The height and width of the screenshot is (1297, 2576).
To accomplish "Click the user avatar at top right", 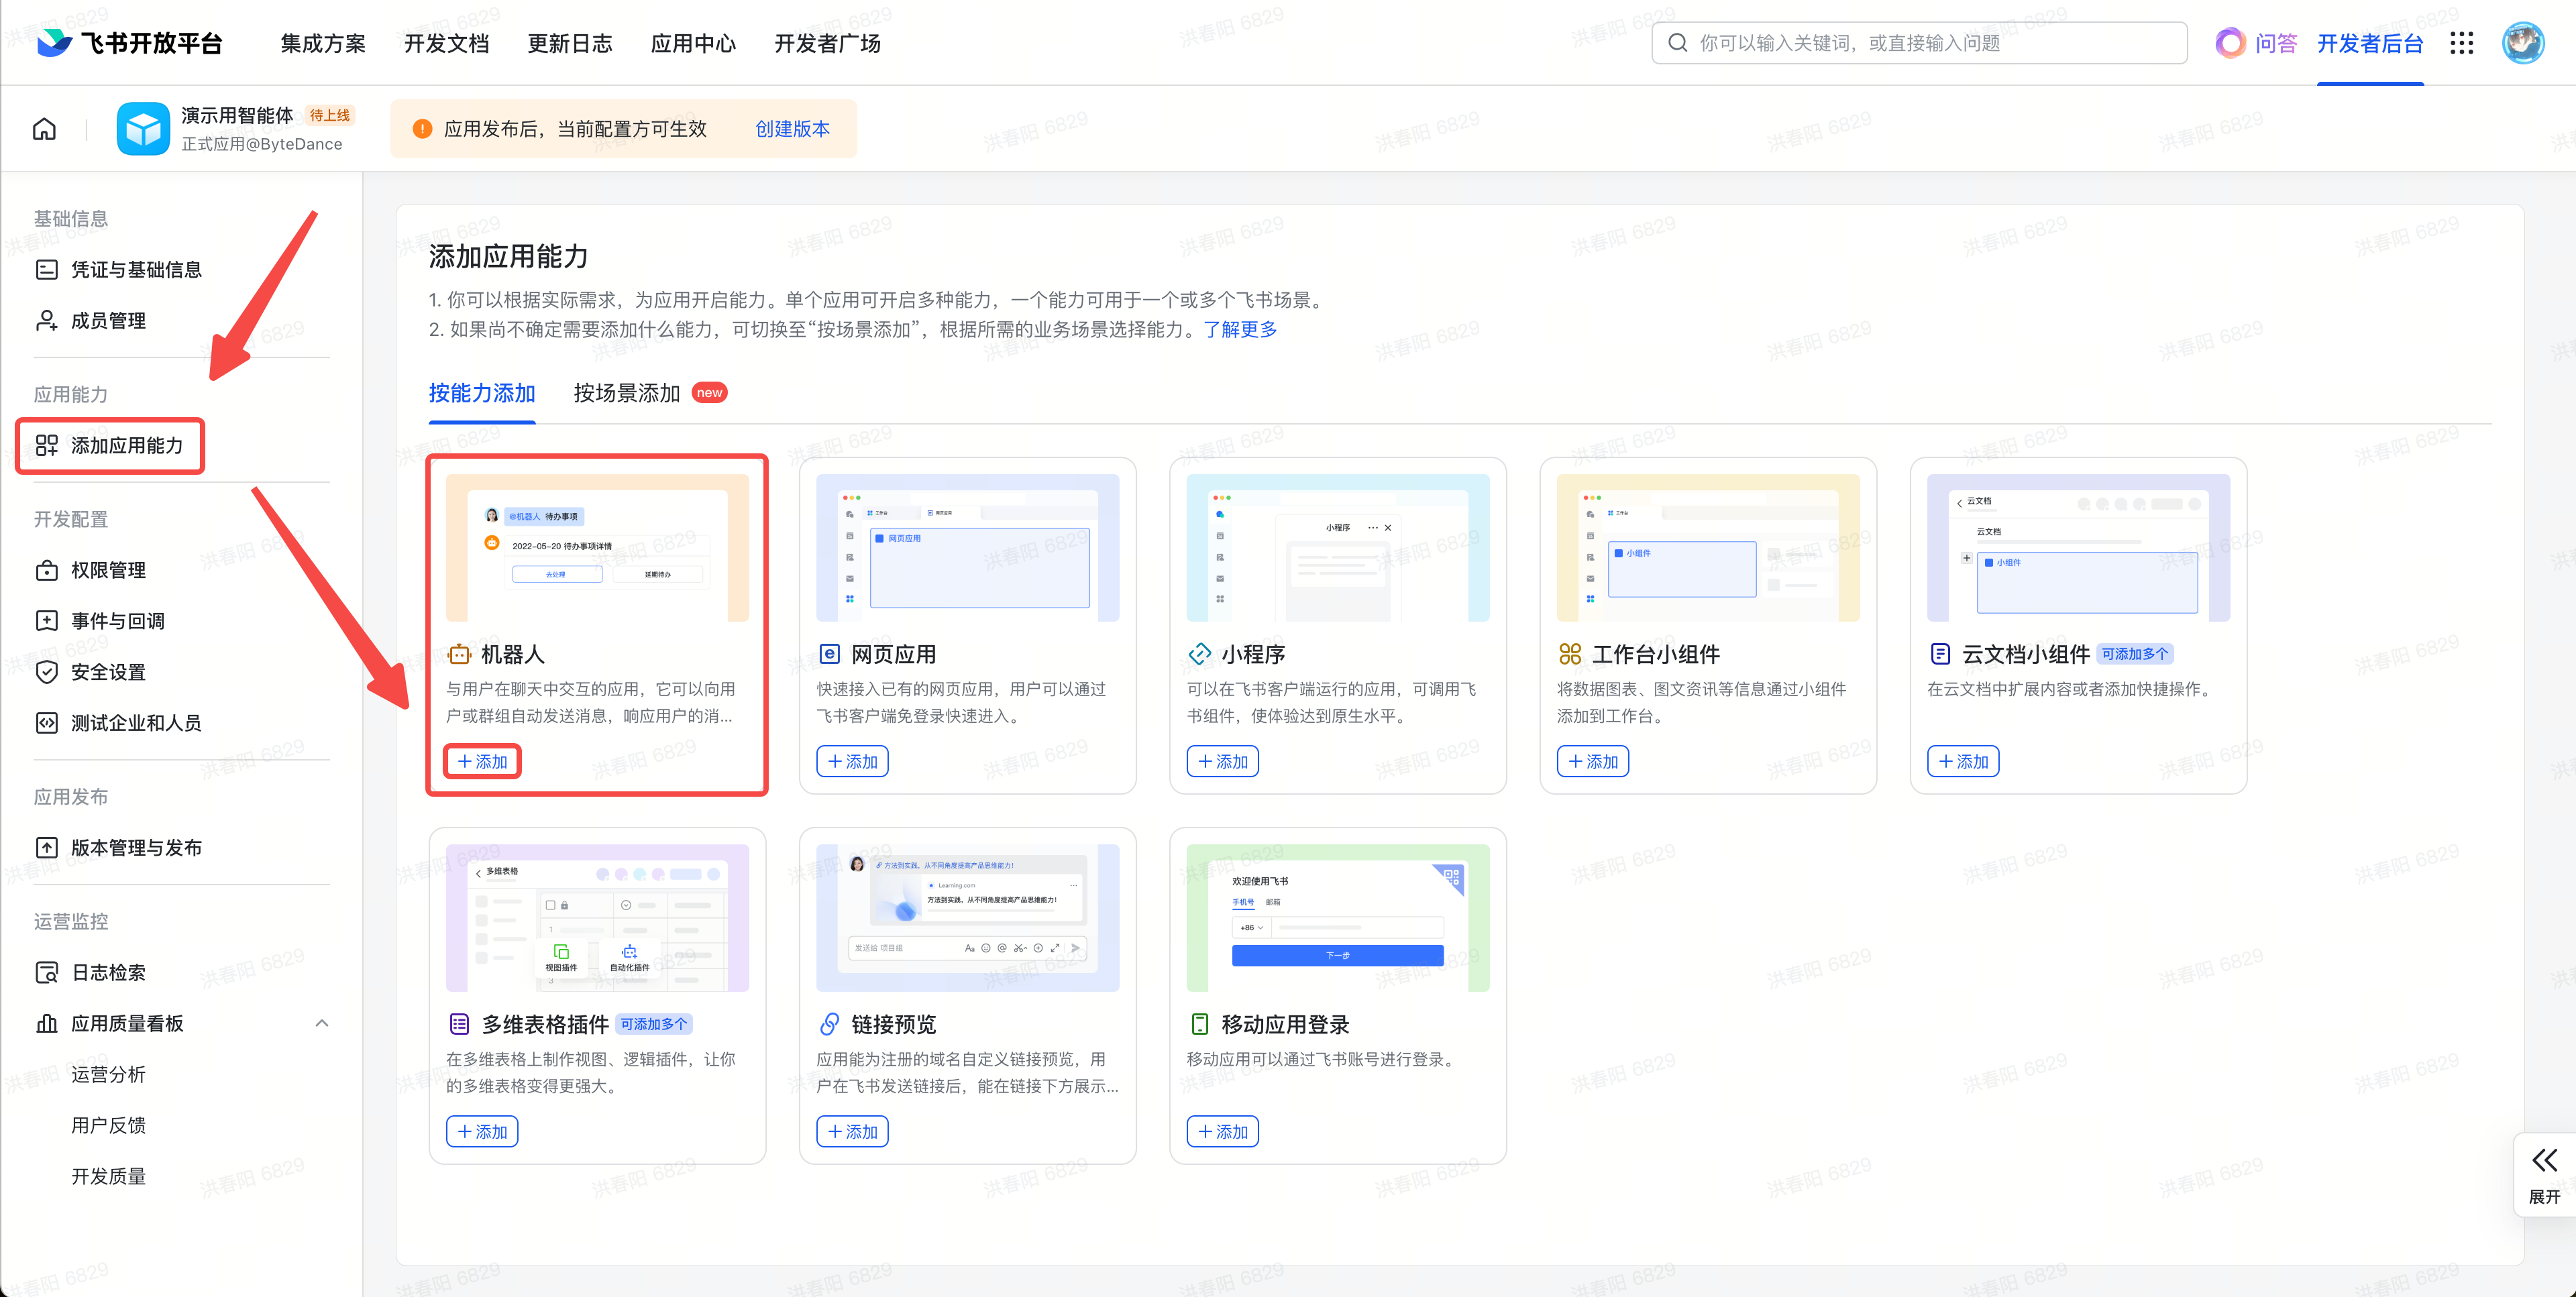I will click(2522, 43).
